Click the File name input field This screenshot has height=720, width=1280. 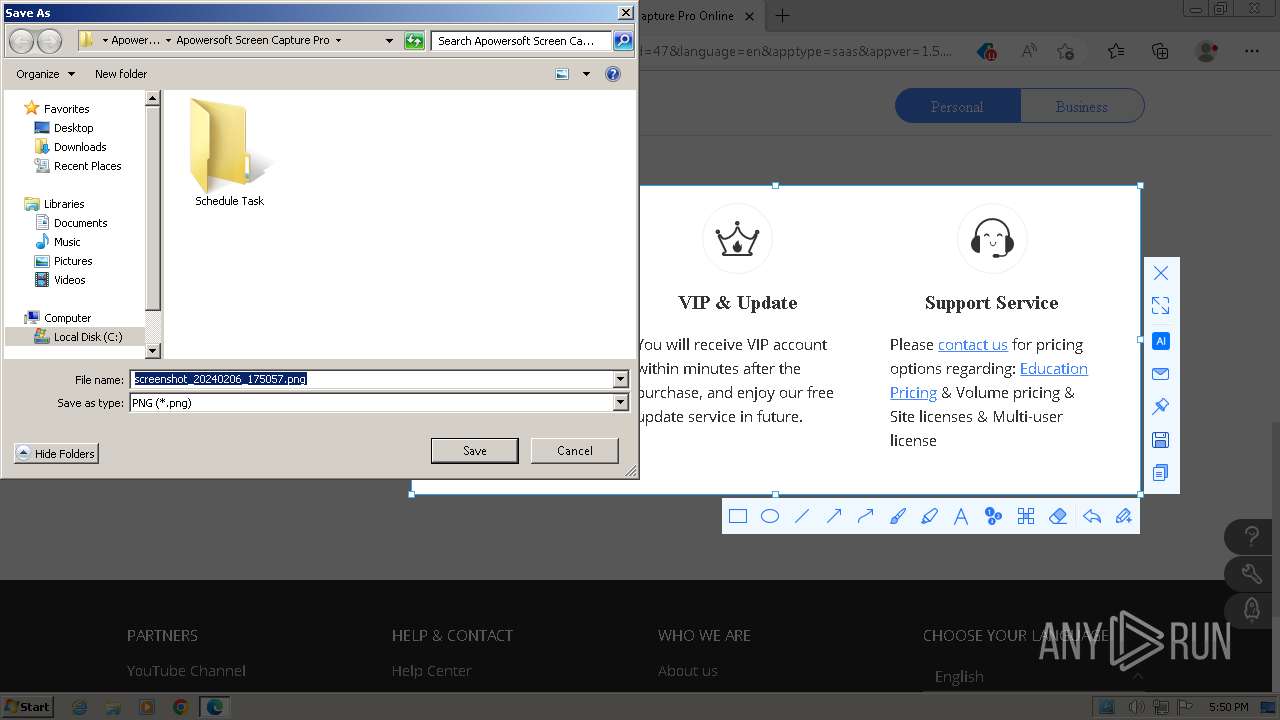coord(372,379)
